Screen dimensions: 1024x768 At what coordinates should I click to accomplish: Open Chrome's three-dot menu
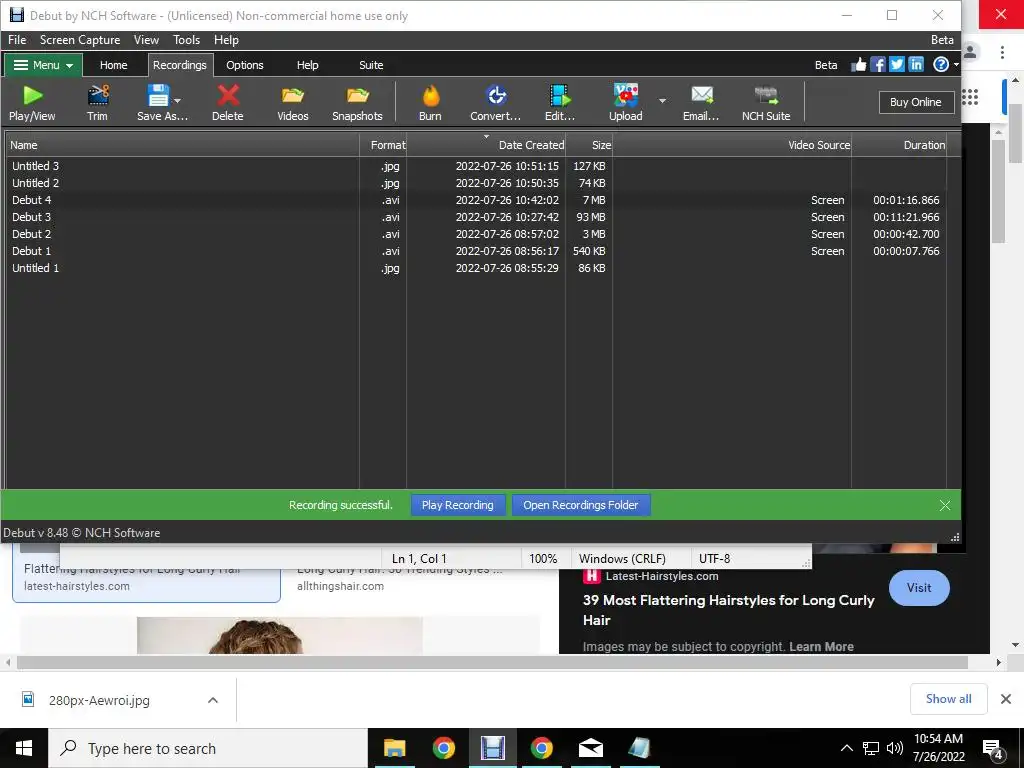click(x=1002, y=52)
